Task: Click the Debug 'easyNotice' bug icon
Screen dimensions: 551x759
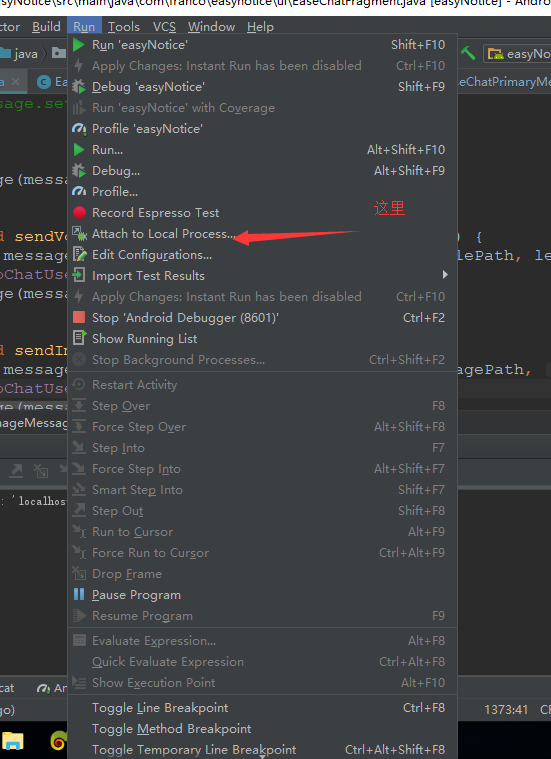Action: tap(78, 87)
